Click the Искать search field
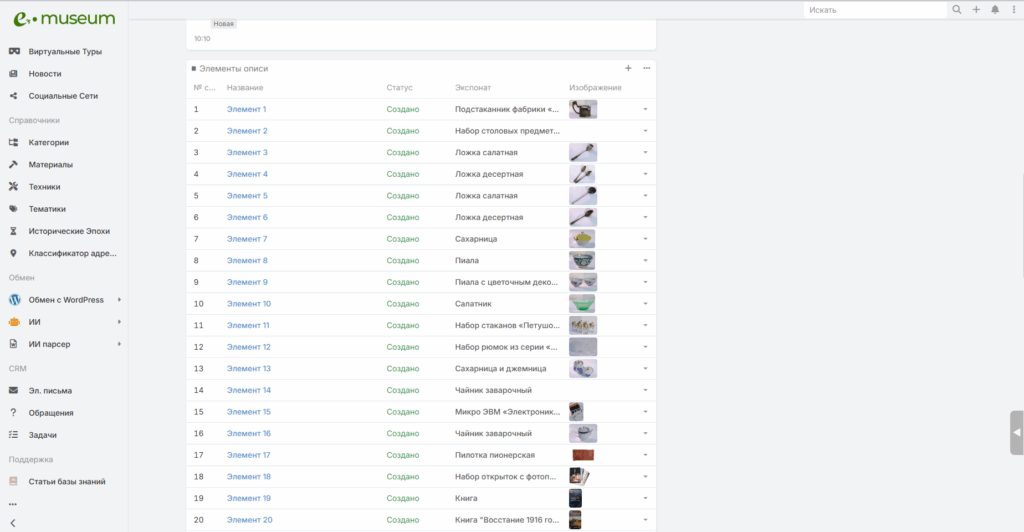1024x532 pixels. (x=875, y=10)
